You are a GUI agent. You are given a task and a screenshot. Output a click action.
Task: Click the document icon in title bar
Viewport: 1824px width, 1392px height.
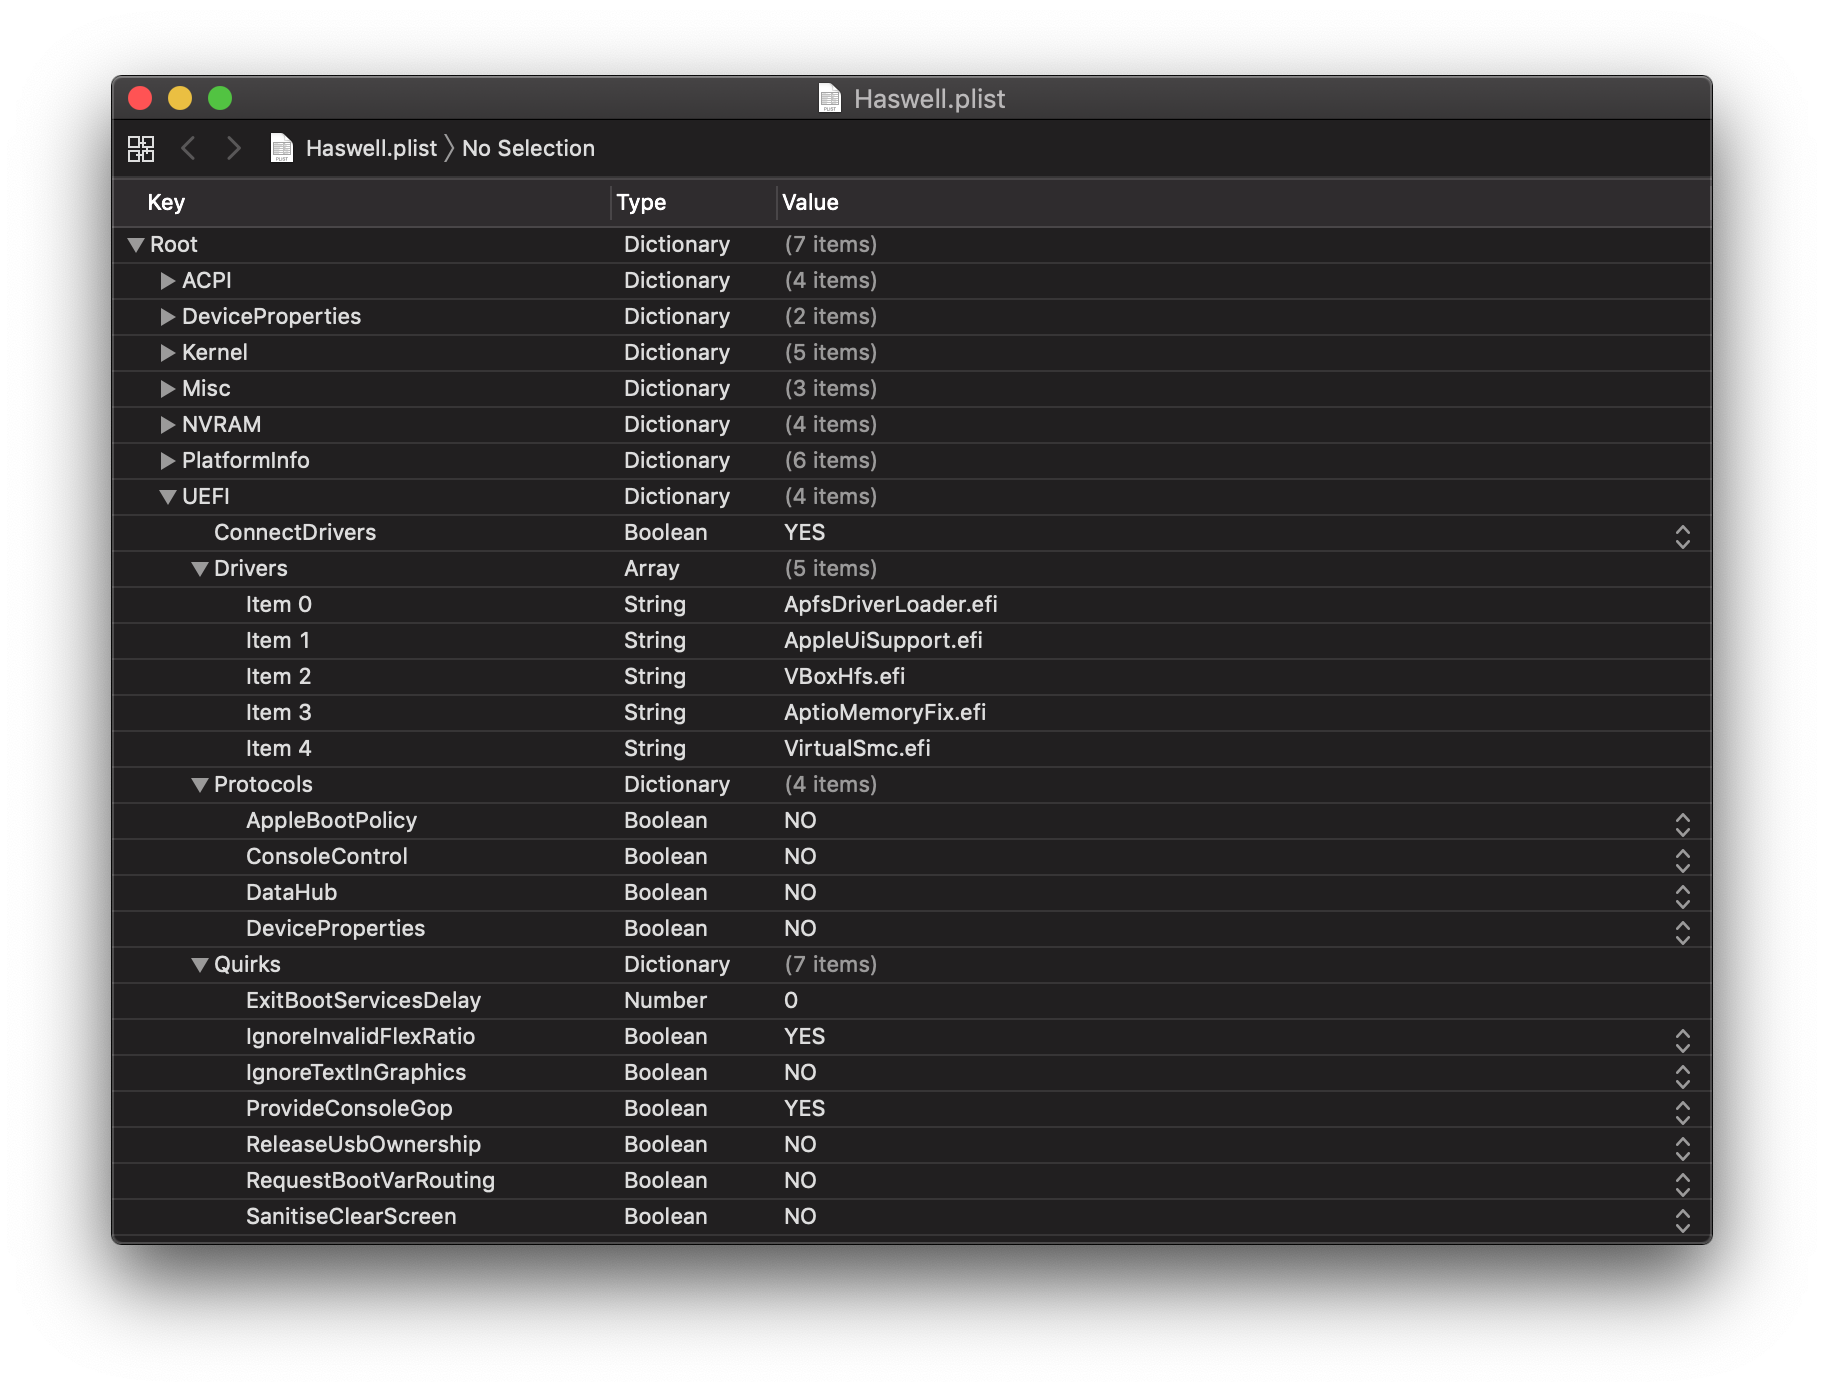(829, 98)
